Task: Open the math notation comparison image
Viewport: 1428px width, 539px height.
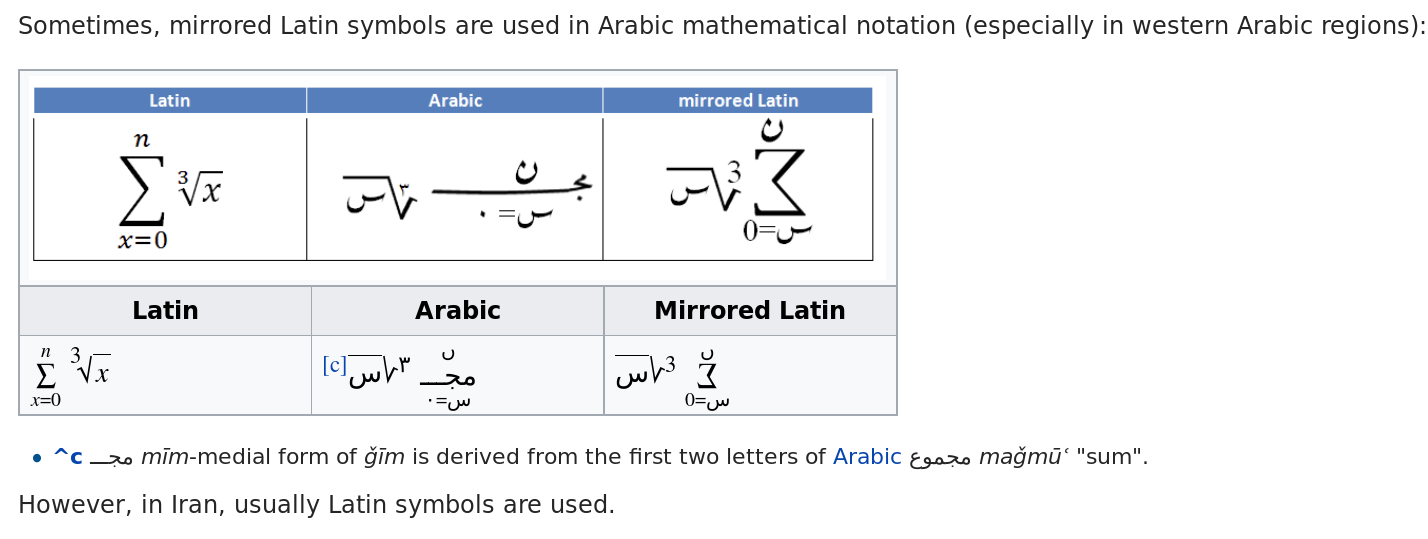Action: click(x=458, y=178)
